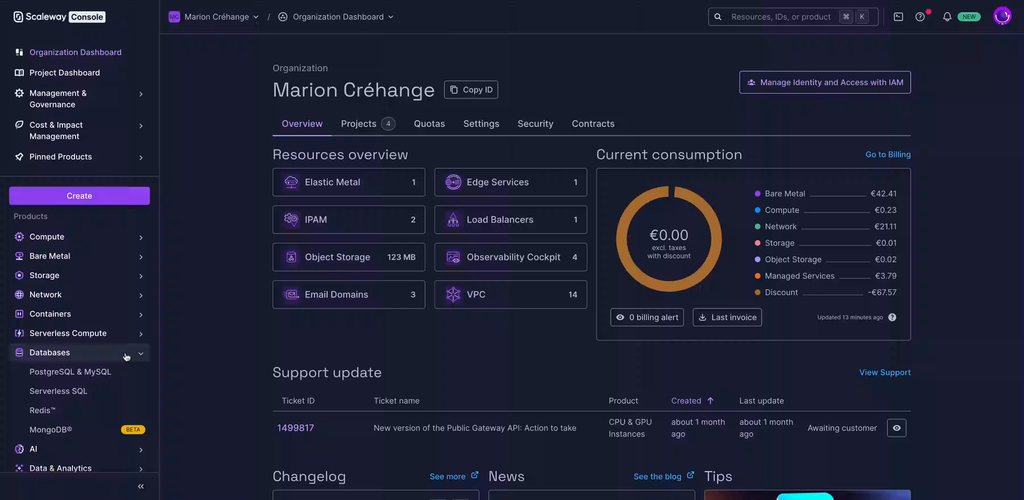This screenshot has height=500, width=1024.
Task: Open Changelog See more link
Action: (454, 477)
